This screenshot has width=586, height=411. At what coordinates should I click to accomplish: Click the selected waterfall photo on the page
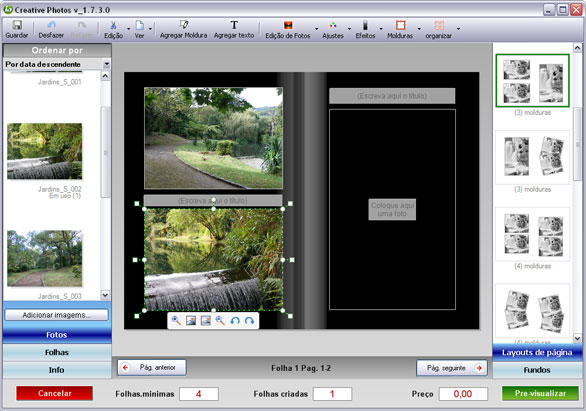pos(213,260)
